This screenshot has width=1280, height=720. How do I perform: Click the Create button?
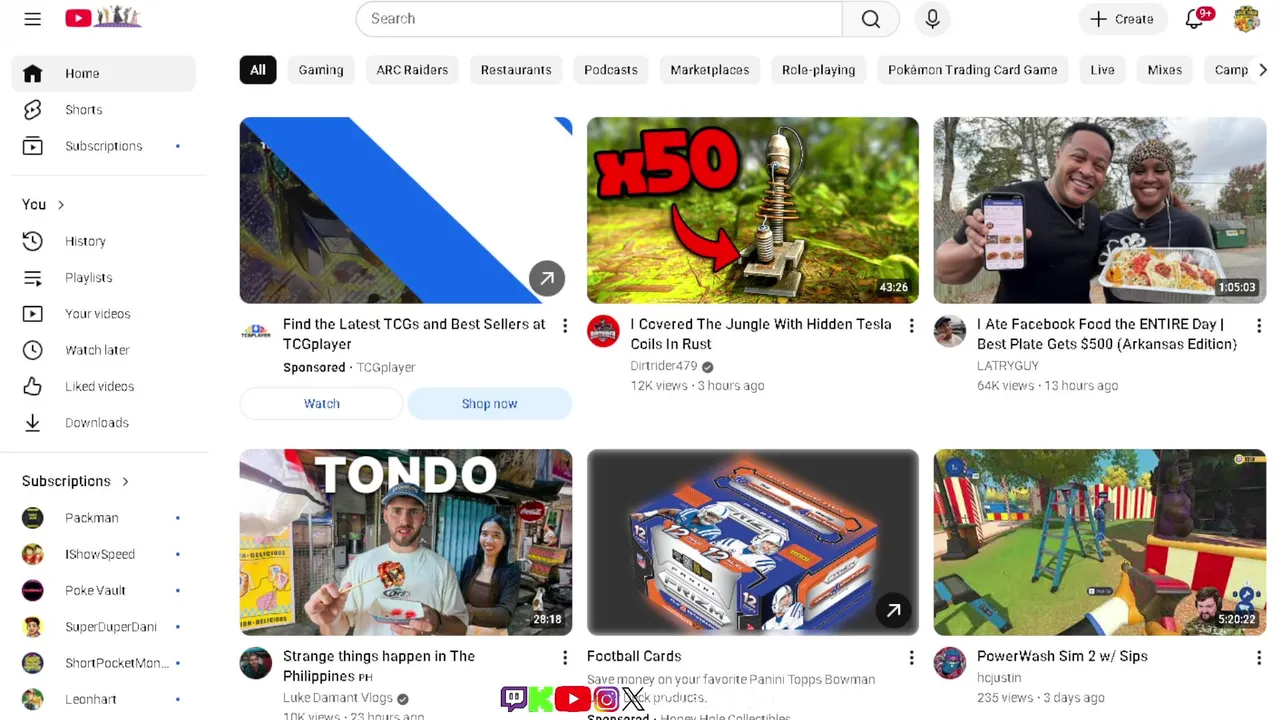pyautogui.click(x=1122, y=19)
